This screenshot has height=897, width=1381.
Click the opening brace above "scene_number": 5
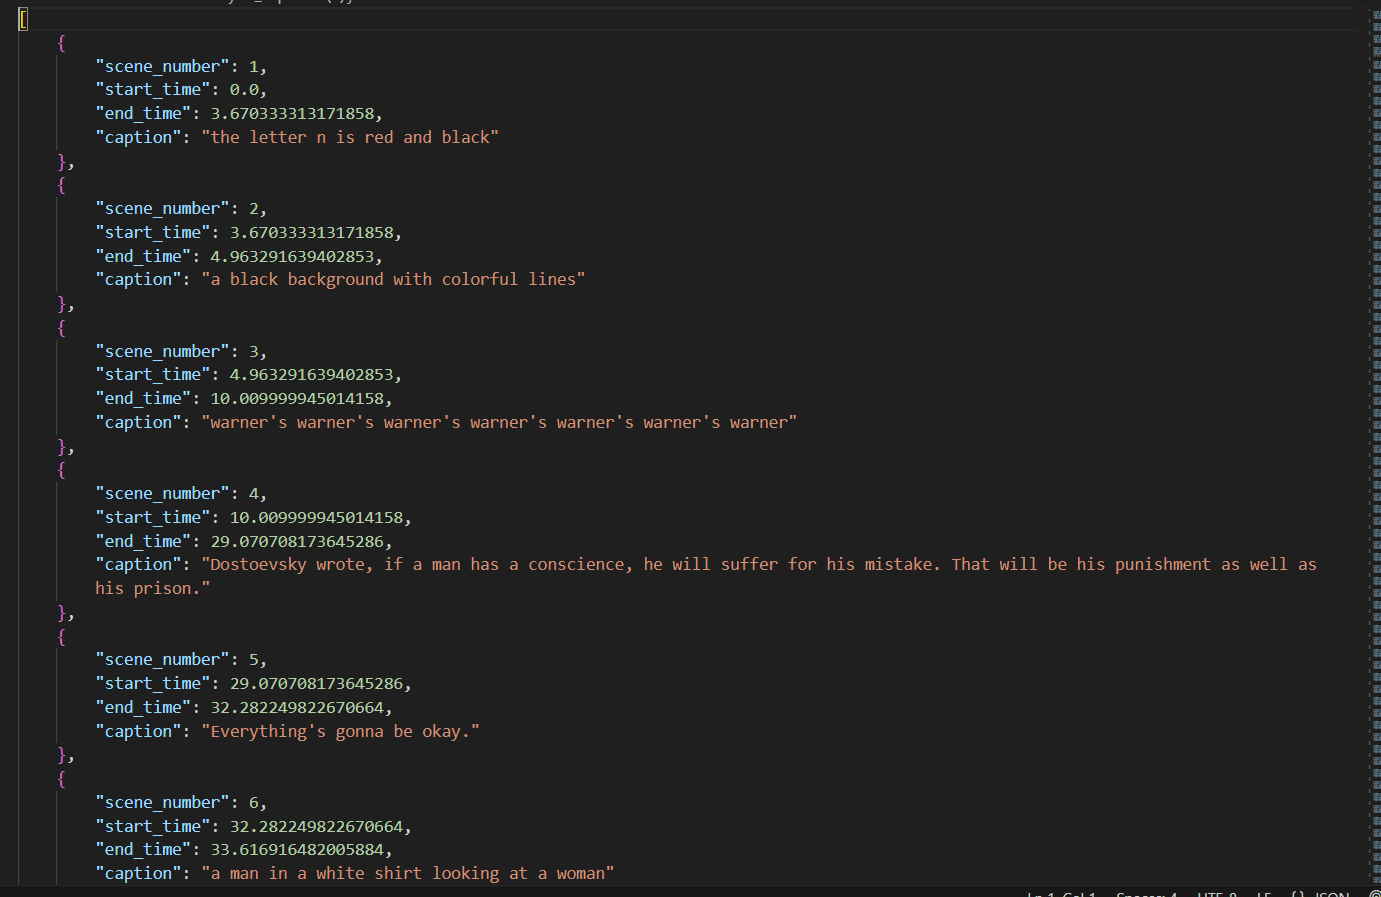62,636
